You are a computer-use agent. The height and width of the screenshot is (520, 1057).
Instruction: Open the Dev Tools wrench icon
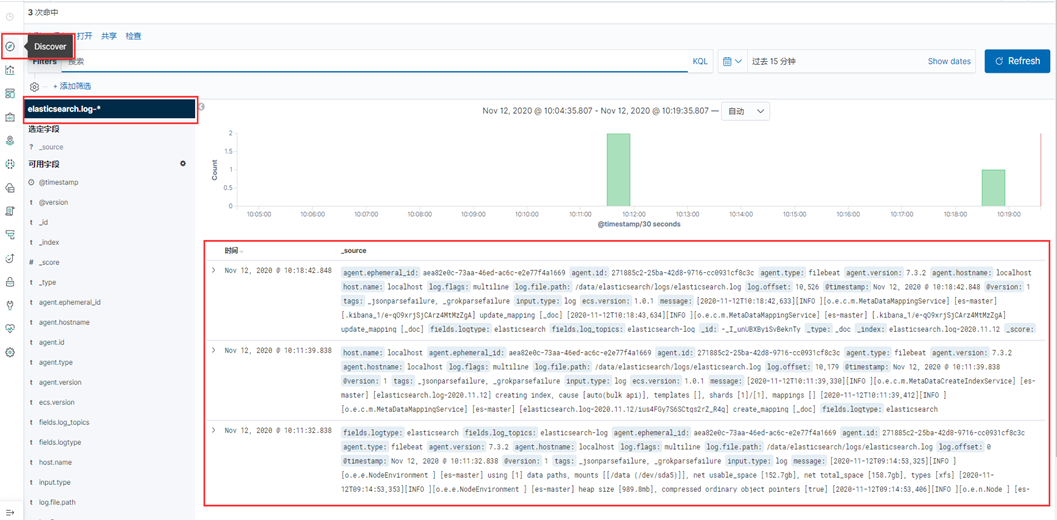[10, 305]
